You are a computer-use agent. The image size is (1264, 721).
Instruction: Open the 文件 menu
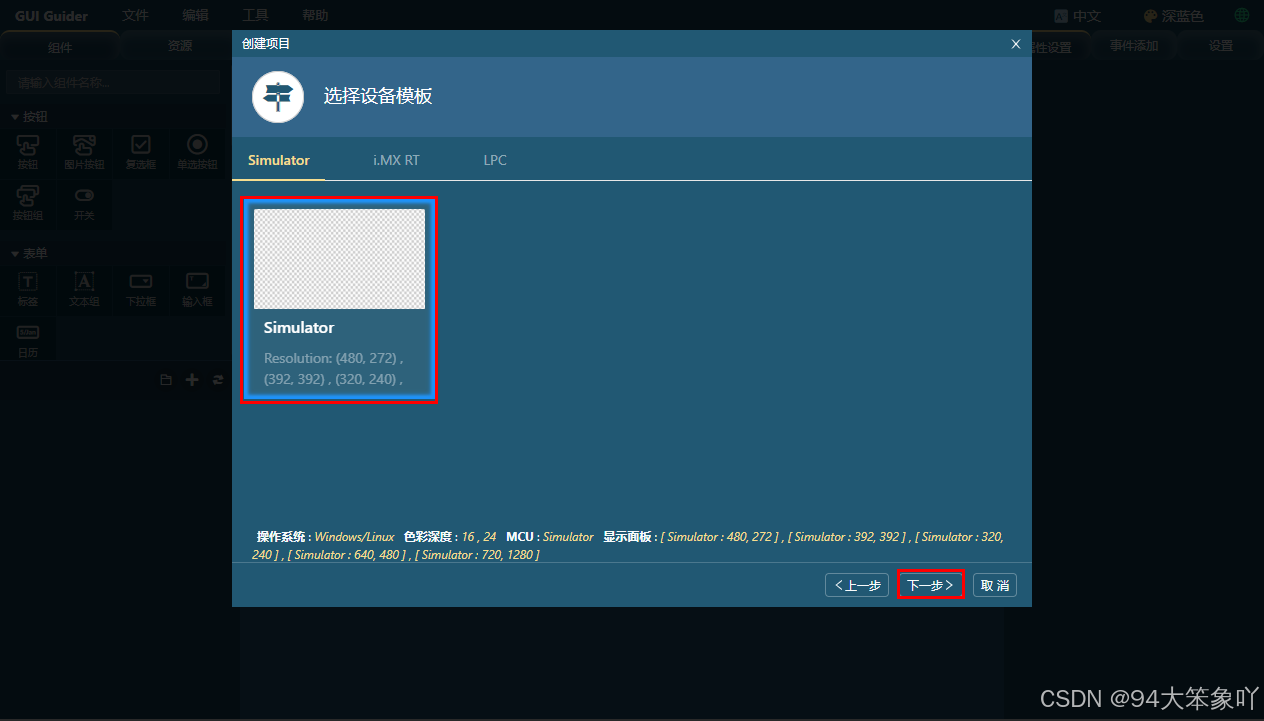click(x=135, y=16)
